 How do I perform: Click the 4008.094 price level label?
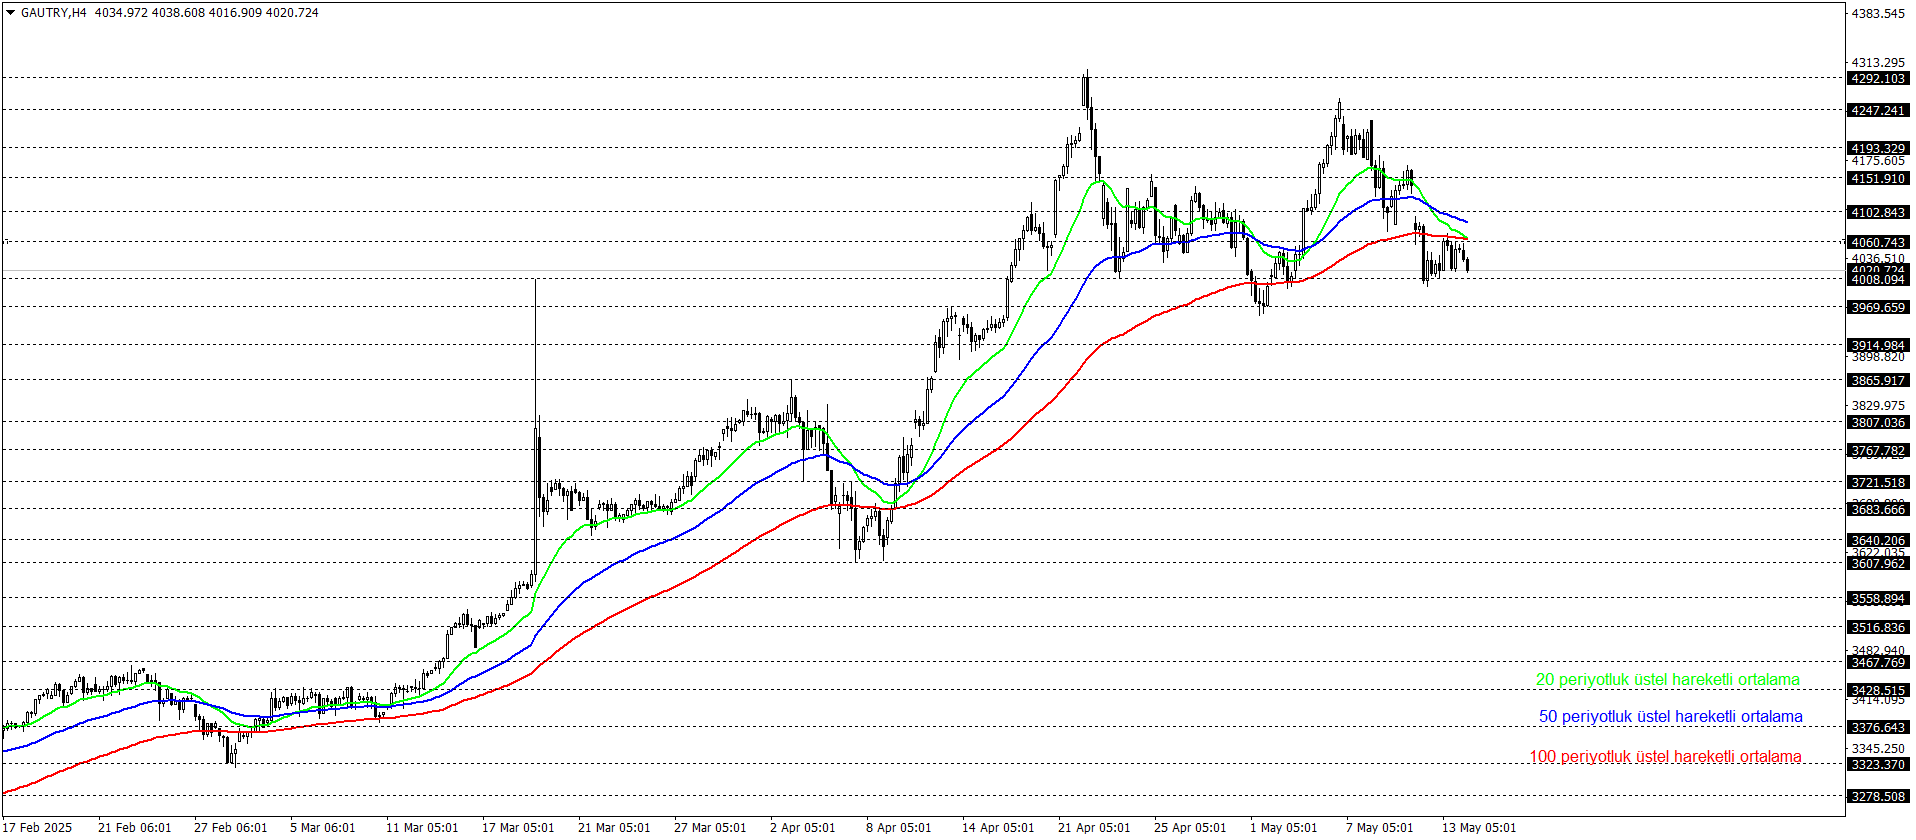point(1878,280)
